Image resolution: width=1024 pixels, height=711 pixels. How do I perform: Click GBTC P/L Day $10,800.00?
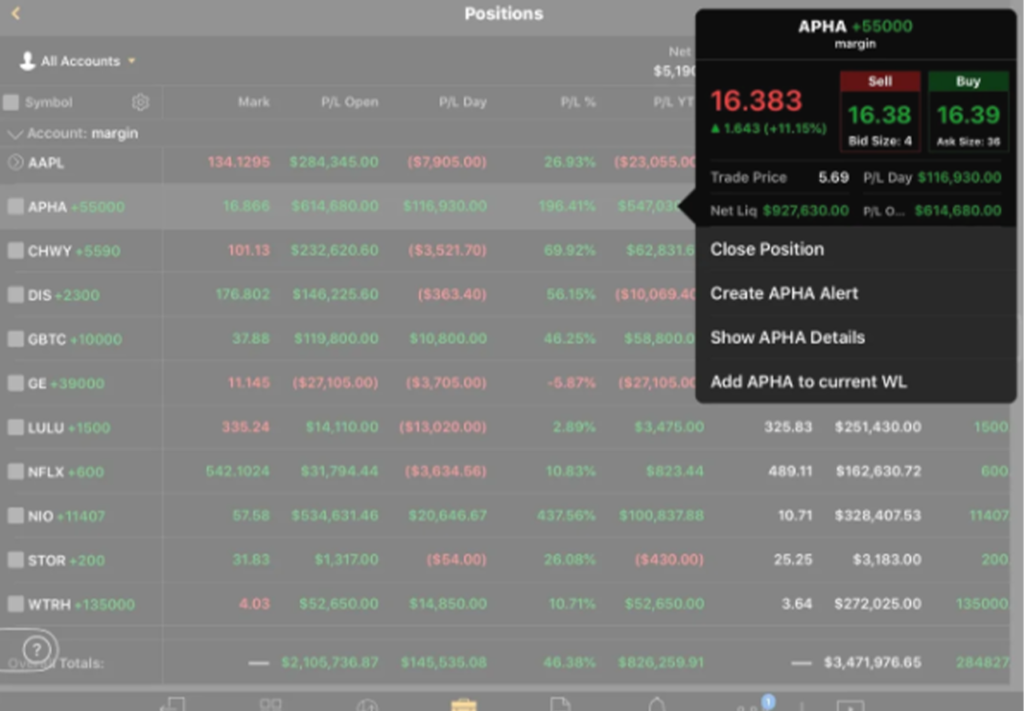[448, 339]
